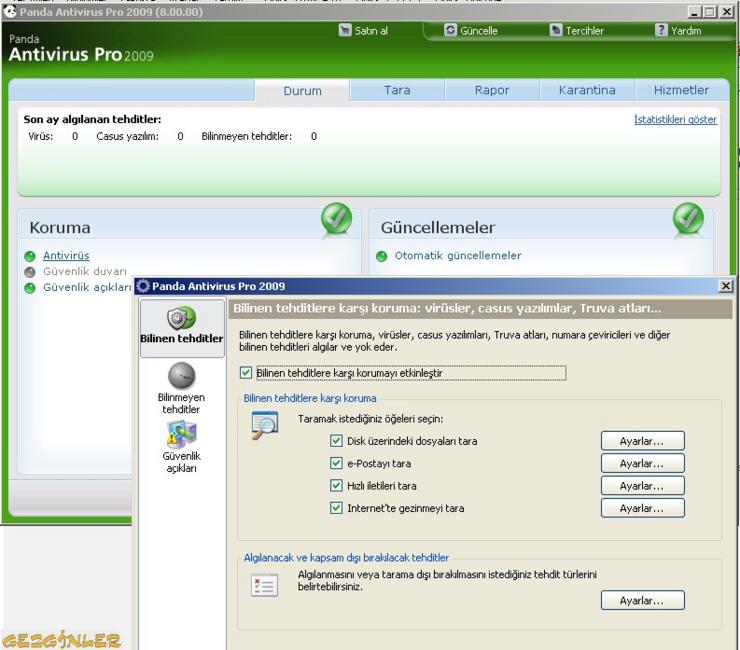740x650 pixels.
Task: Open the Antivirüs link under Koruma
Action: [66, 255]
